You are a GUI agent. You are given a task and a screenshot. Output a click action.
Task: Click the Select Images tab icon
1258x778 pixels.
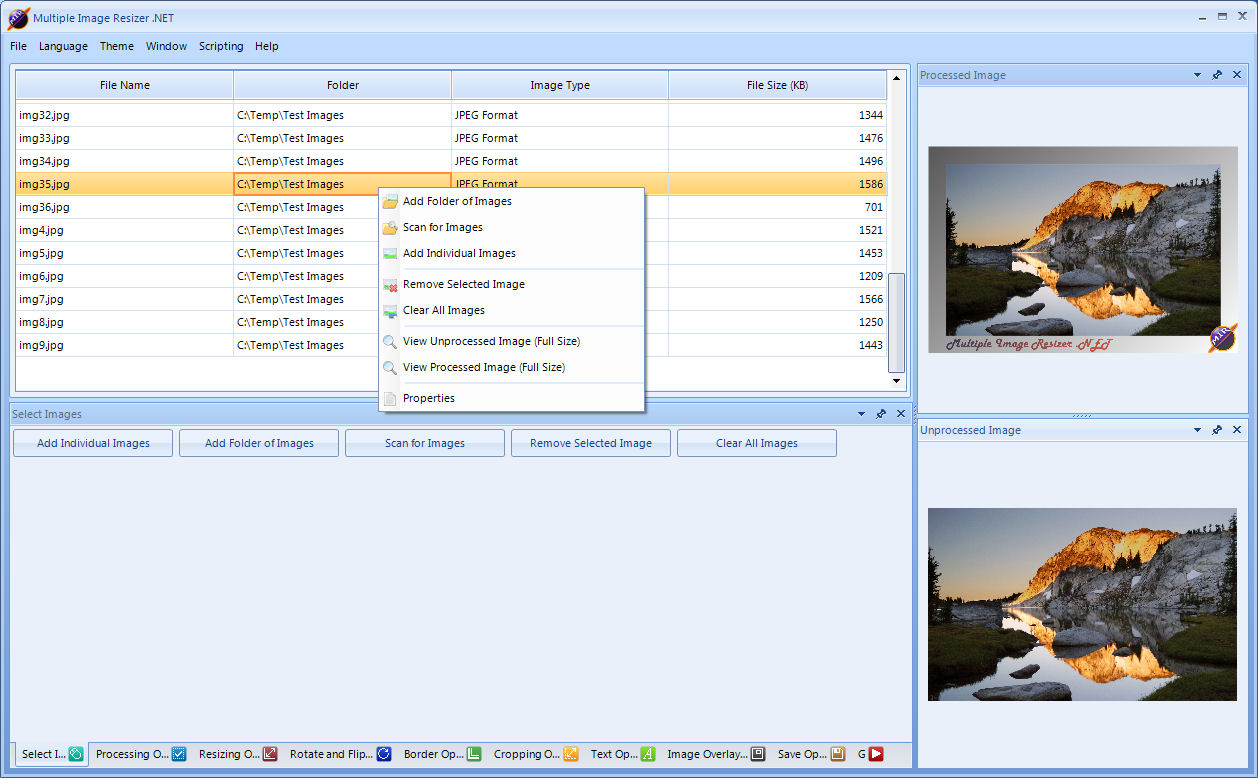click(76, 754)
